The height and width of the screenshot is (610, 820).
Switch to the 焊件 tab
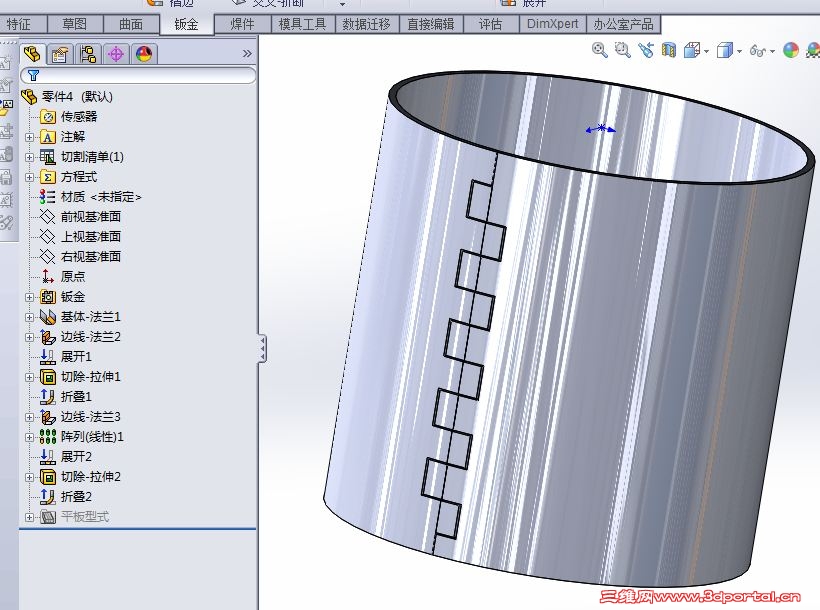coord(243,24)
